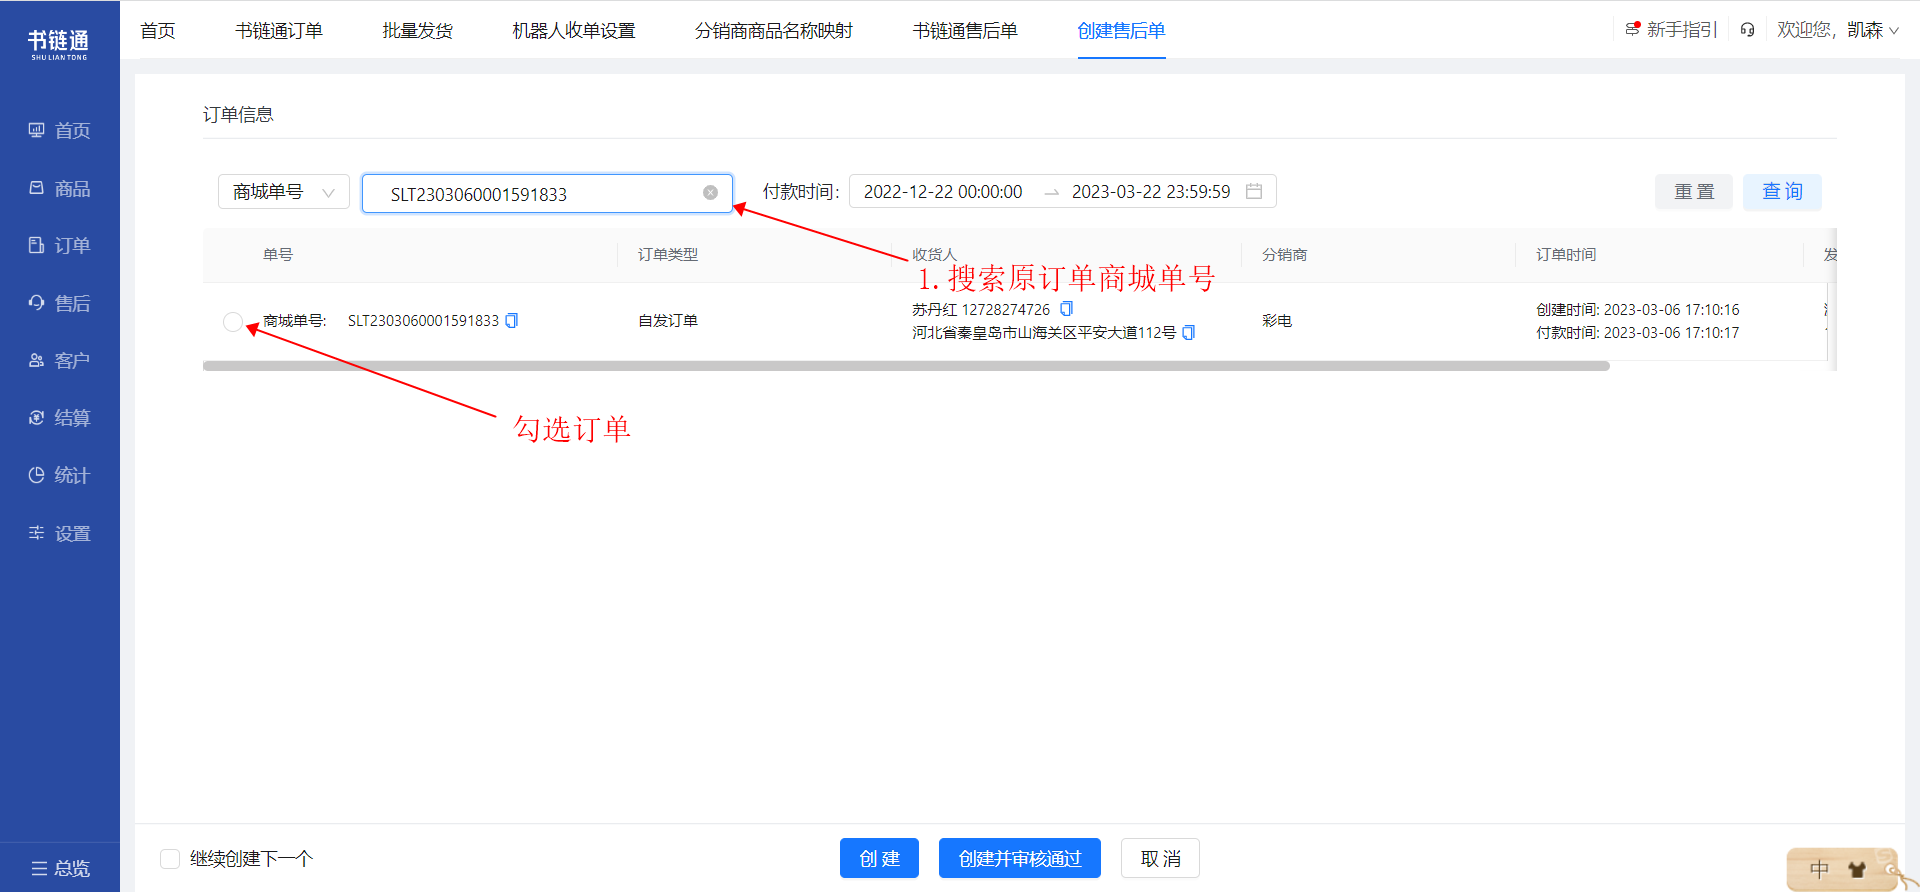Switch to the 分销商商品名称映射 tab
The image size is (1920, 892).
pyautogui.click(x=774, y=31)
